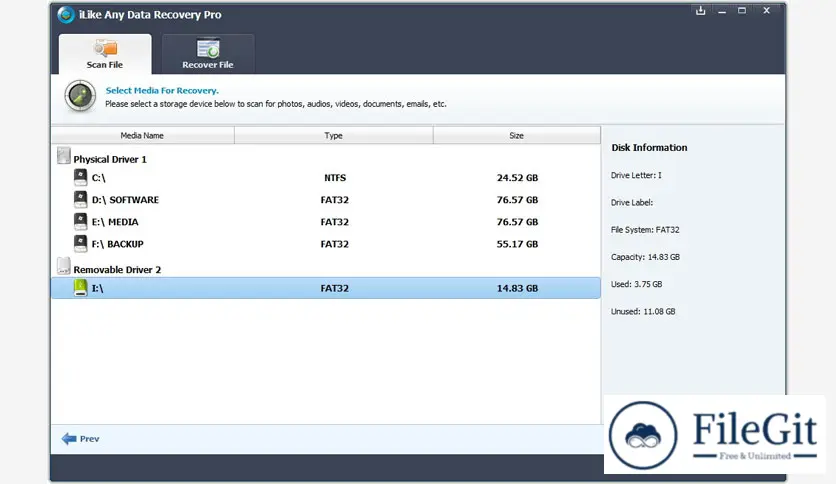The width and height of the screenshot is (836, 484).
Task: Click 76.57 GB size of D:\ SOFTWARE
Action: tap(517, 200)
